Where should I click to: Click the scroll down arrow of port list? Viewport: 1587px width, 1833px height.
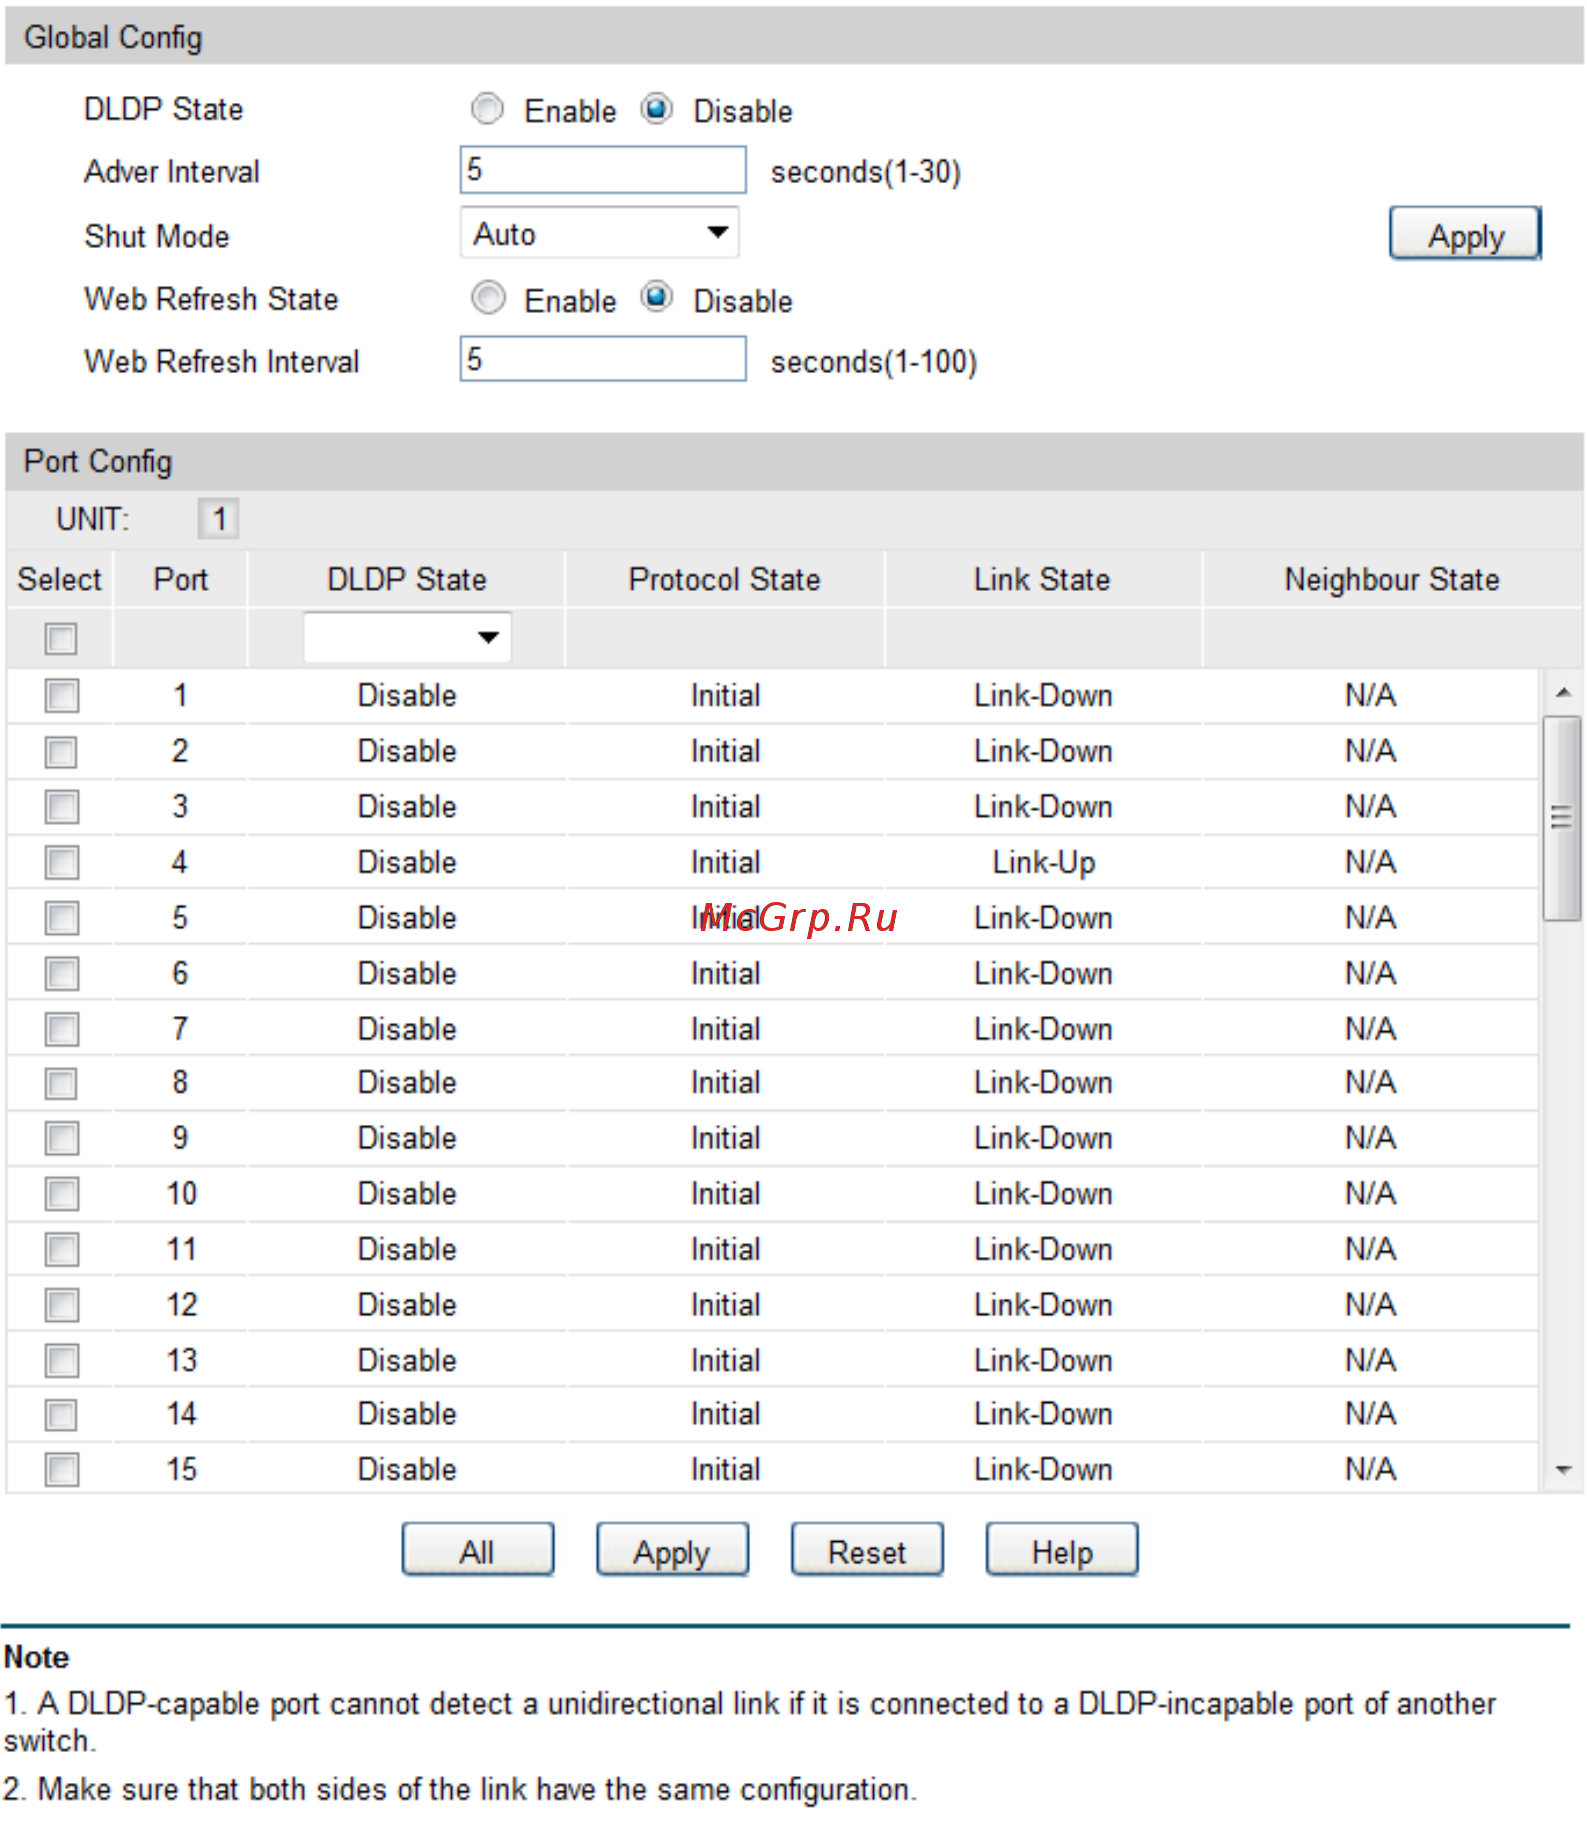[x=1563, y=1470]
